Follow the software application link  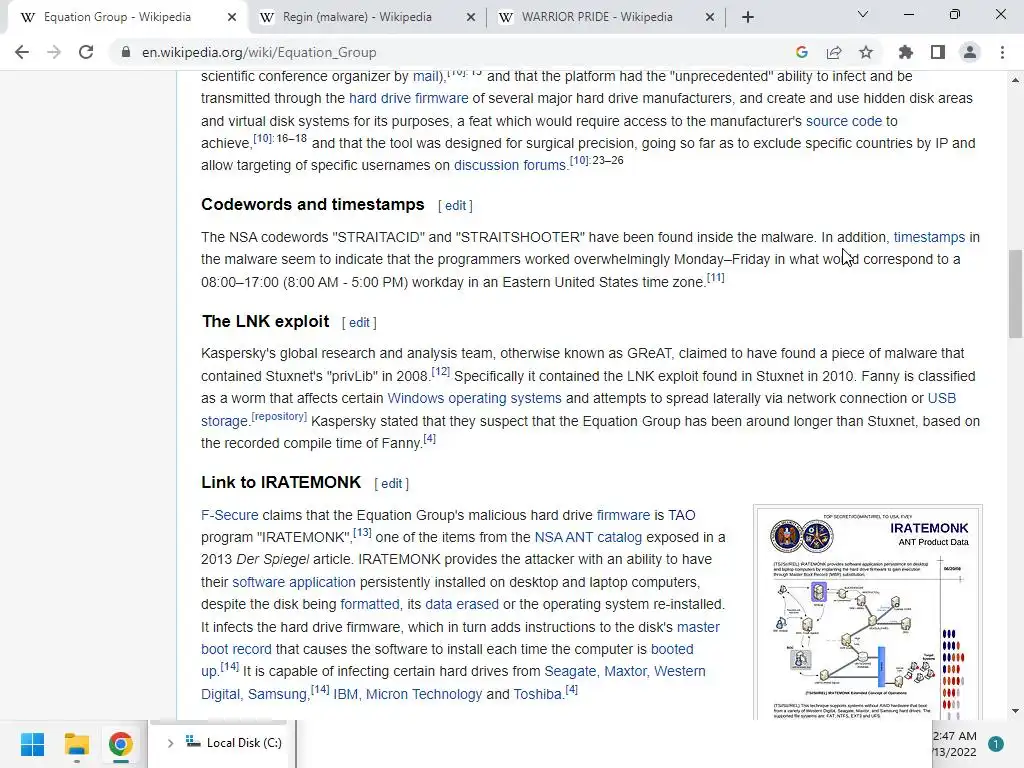pyautogui.click(x=294, y=583)
